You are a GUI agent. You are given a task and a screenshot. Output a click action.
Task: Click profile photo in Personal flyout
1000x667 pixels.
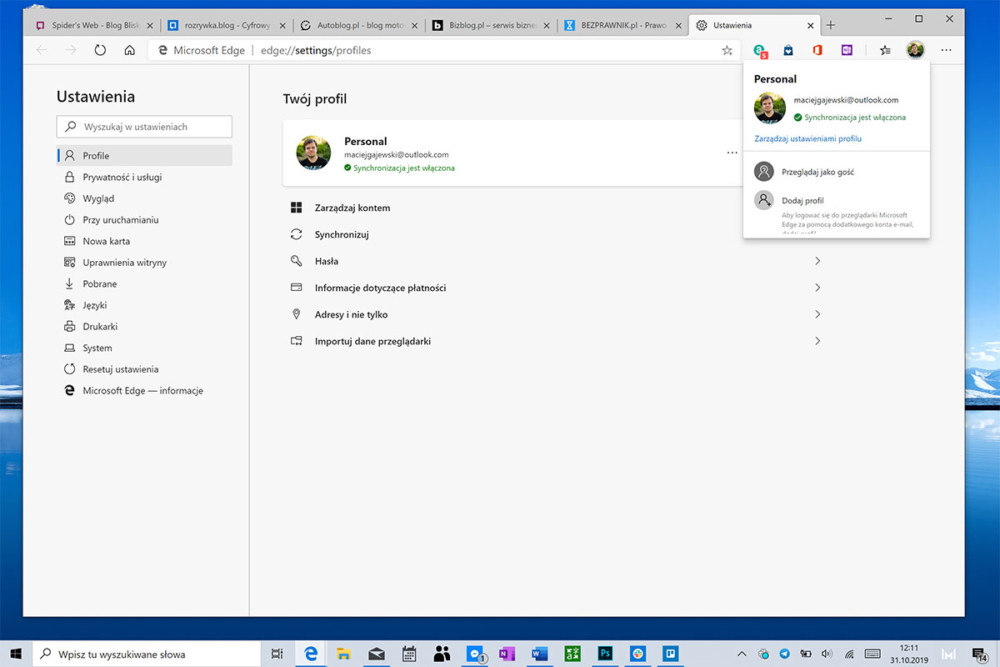coord(770,108)
